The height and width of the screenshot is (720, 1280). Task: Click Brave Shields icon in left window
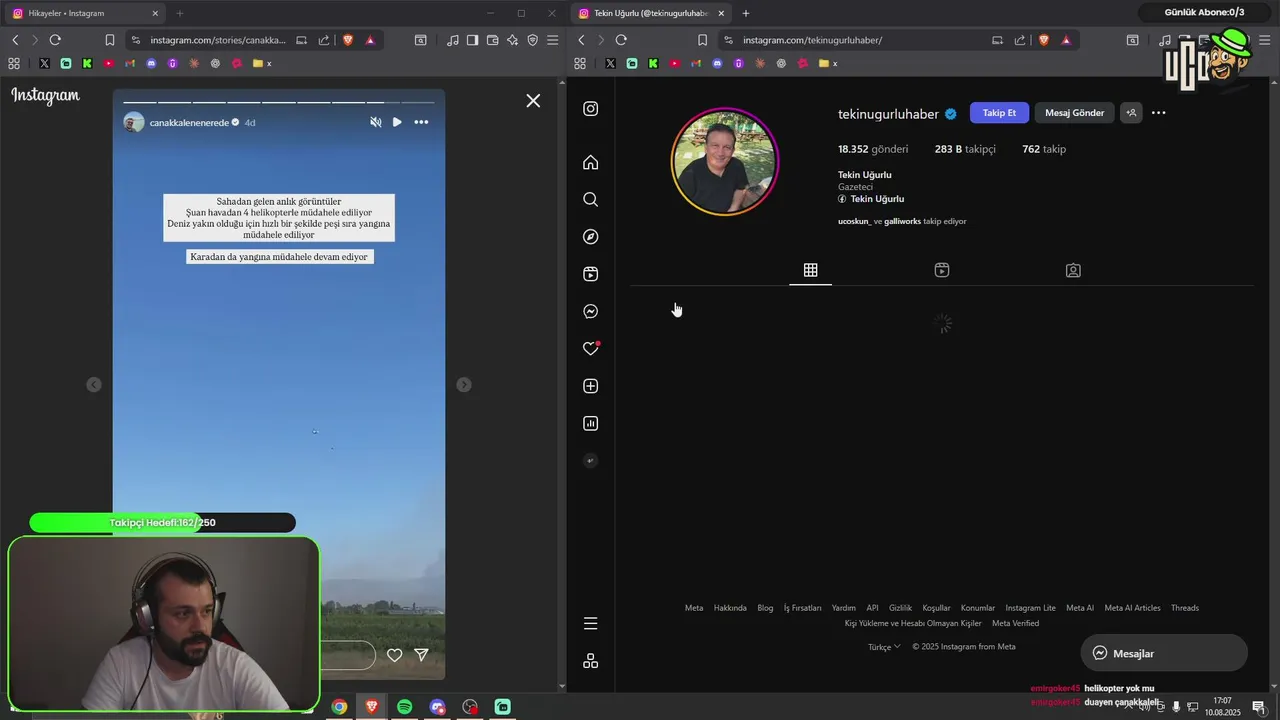click(348, 40)
